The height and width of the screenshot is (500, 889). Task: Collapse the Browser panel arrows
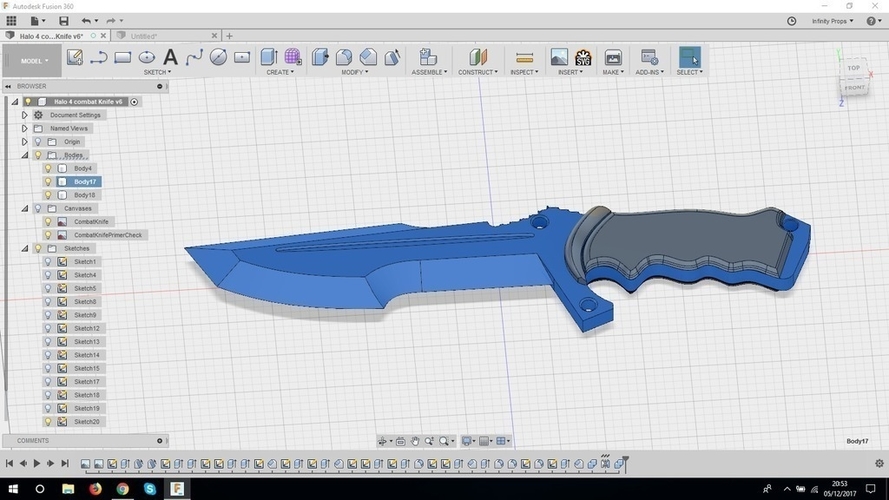8,87
